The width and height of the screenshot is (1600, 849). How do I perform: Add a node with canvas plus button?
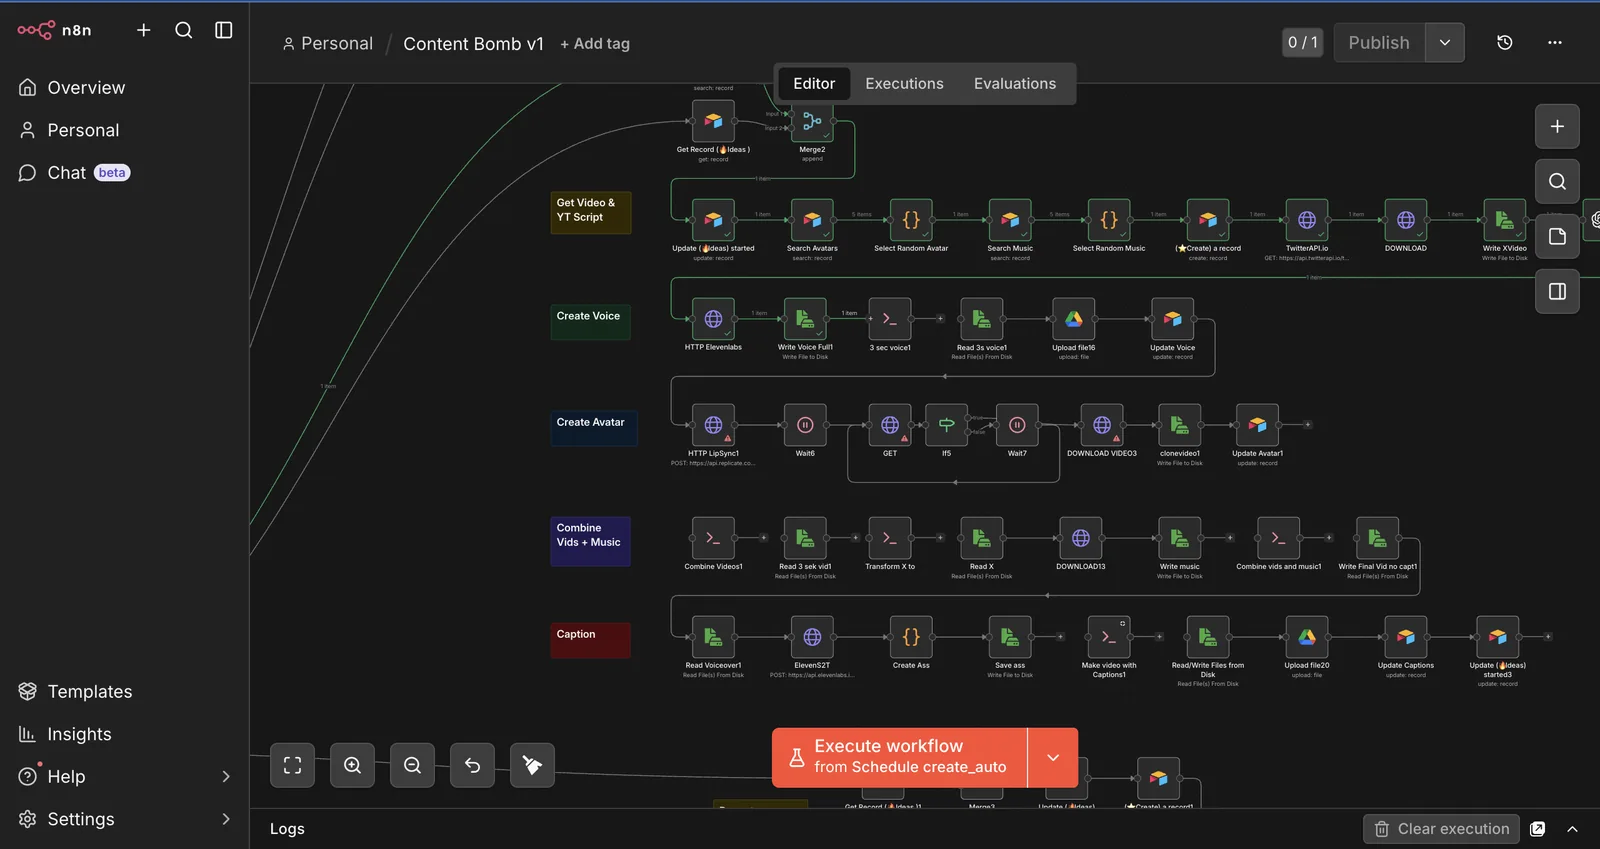click(x=1557, y=126)
